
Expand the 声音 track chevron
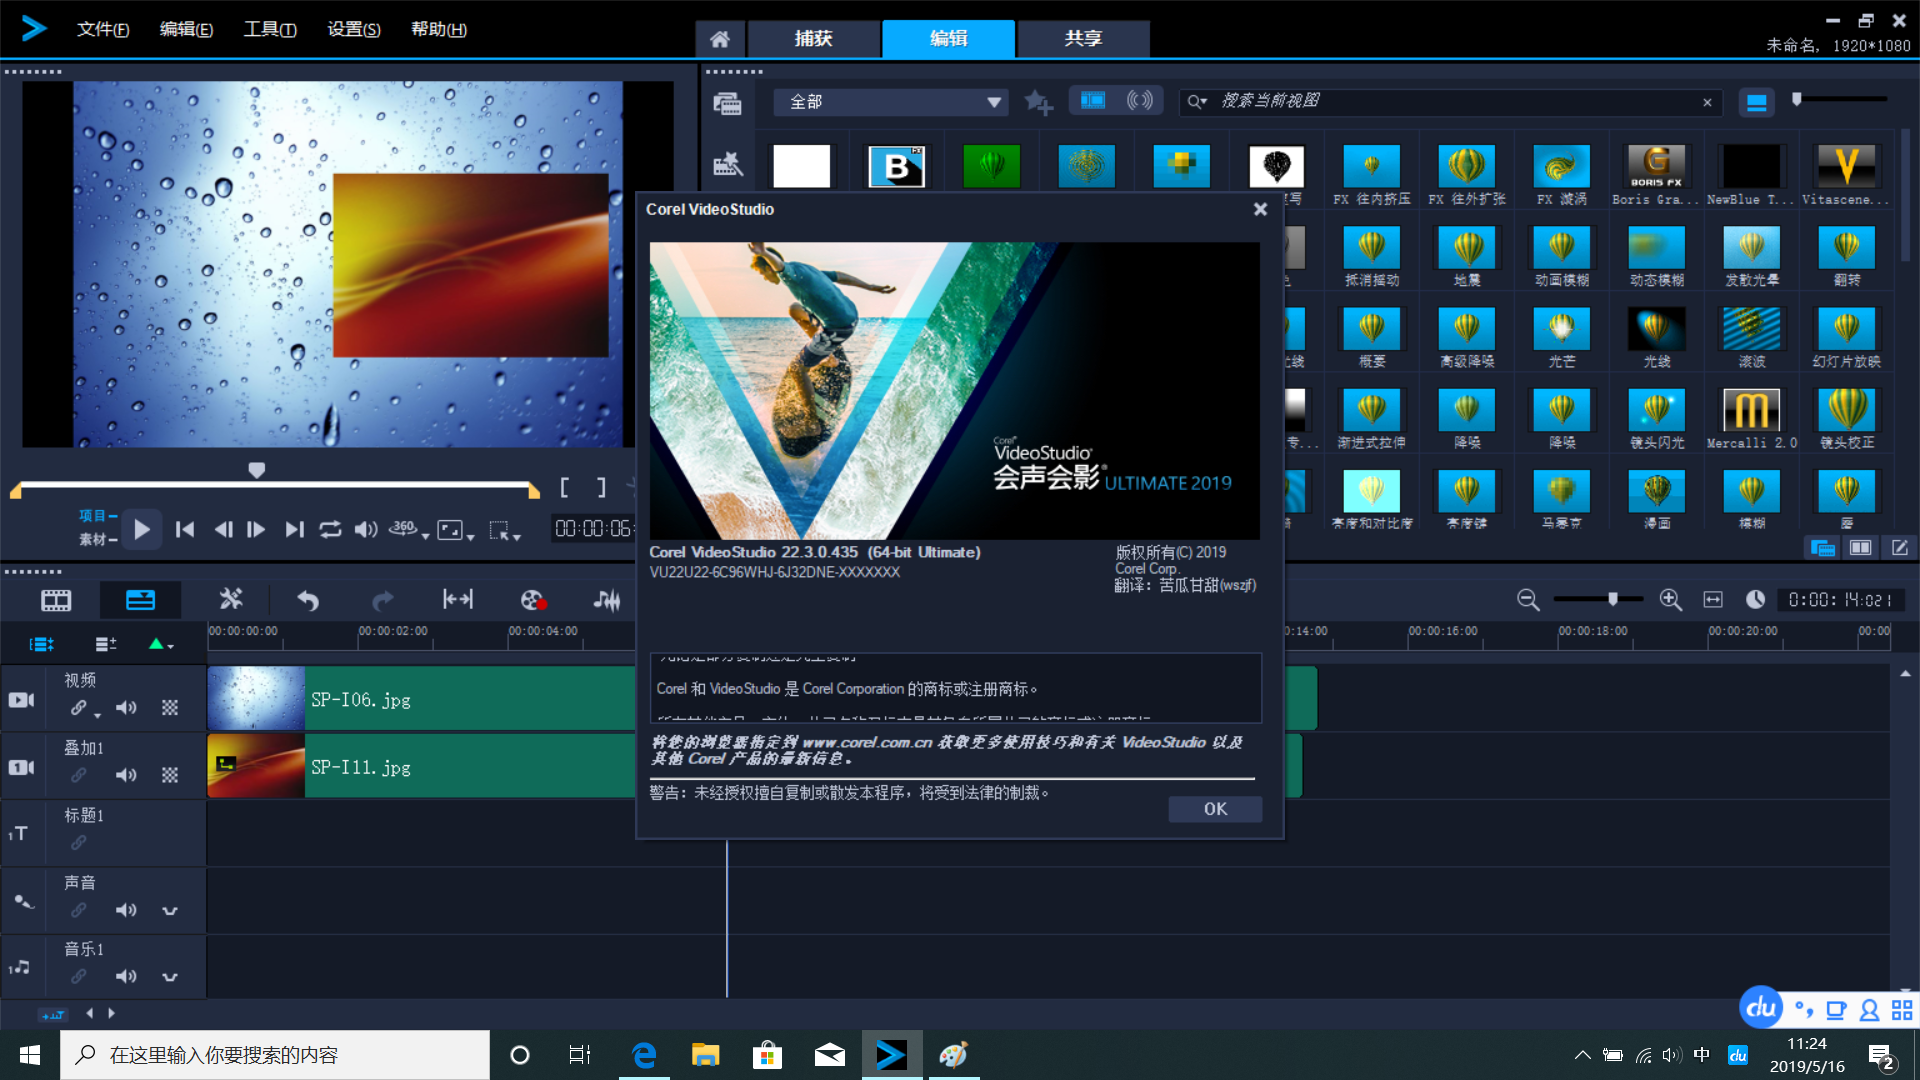pos(170,911)
